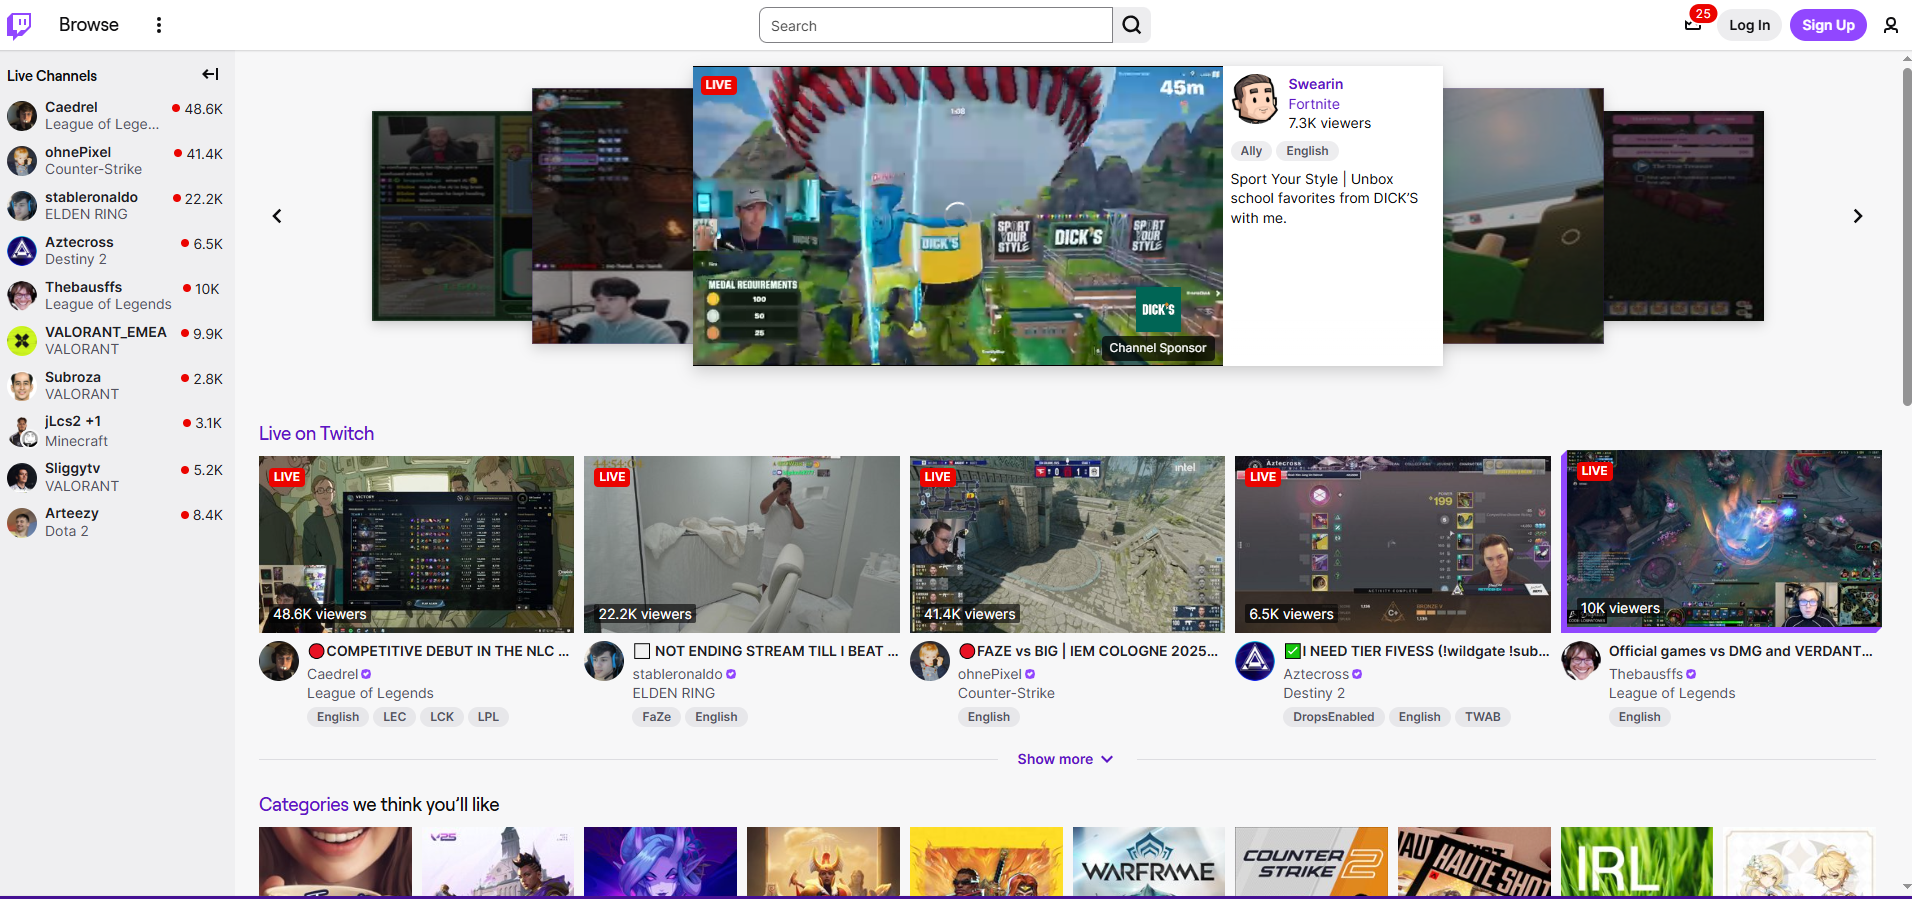Open the Channel Sponsor badge

(1157, 348)
